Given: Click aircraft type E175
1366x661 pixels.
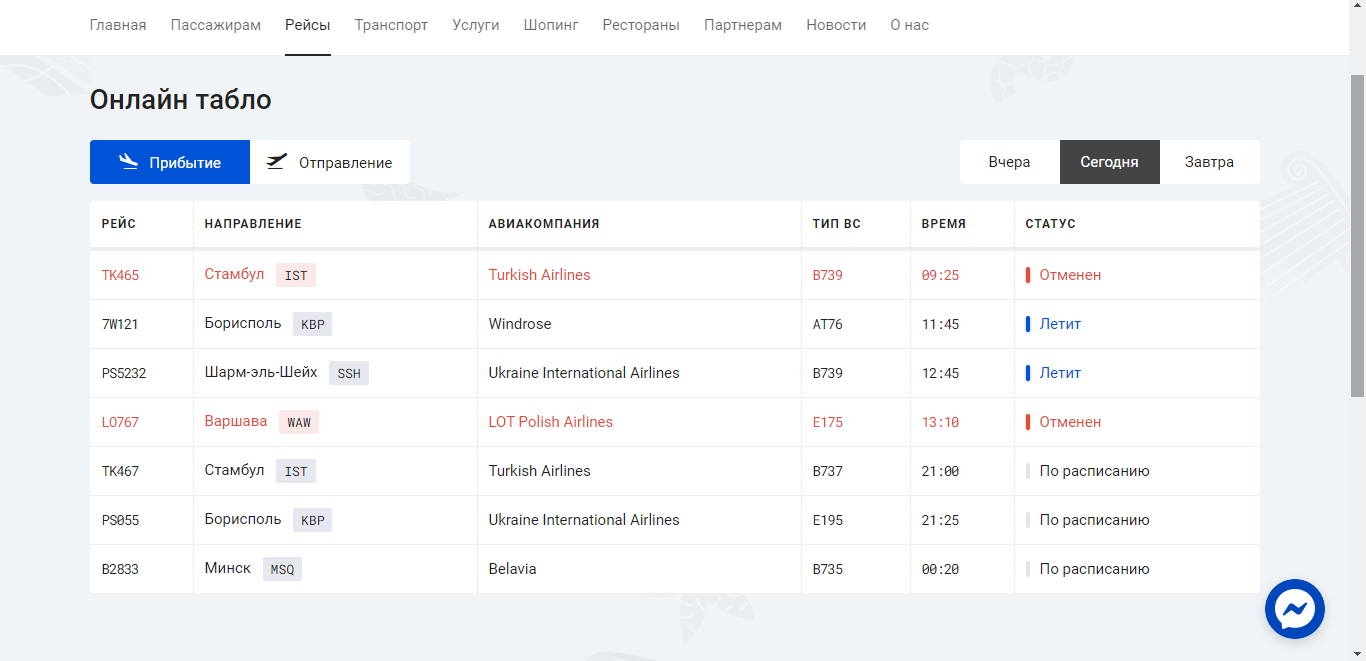Looking at the screenshot, I should (x=828, y=422).
